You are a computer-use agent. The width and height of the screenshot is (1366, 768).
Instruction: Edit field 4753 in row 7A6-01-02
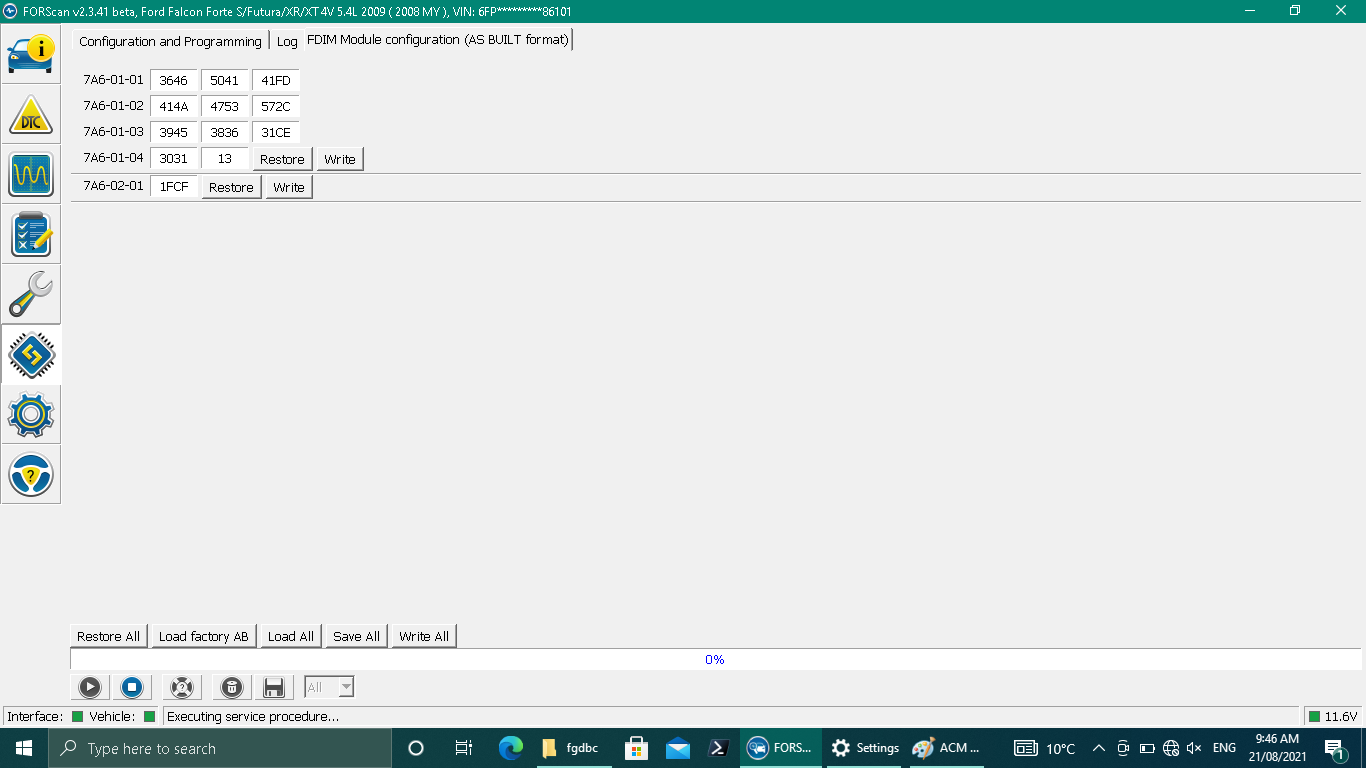click(x=225, y=106)
